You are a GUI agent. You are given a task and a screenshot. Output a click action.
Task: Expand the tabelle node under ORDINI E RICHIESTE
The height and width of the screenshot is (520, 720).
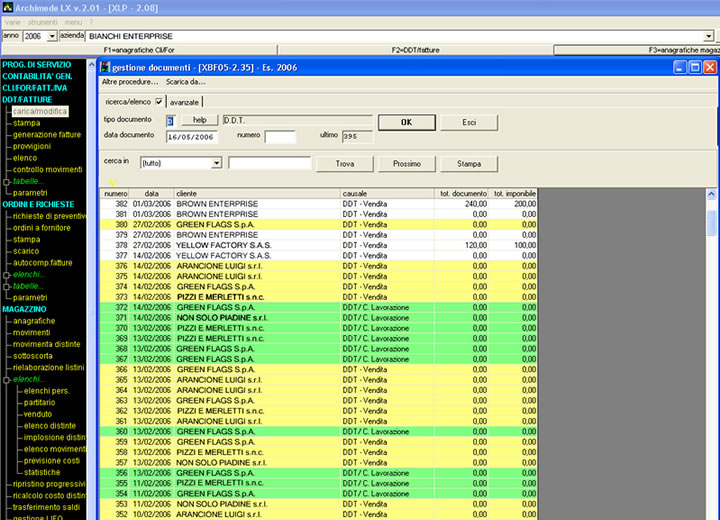(7, 286)
